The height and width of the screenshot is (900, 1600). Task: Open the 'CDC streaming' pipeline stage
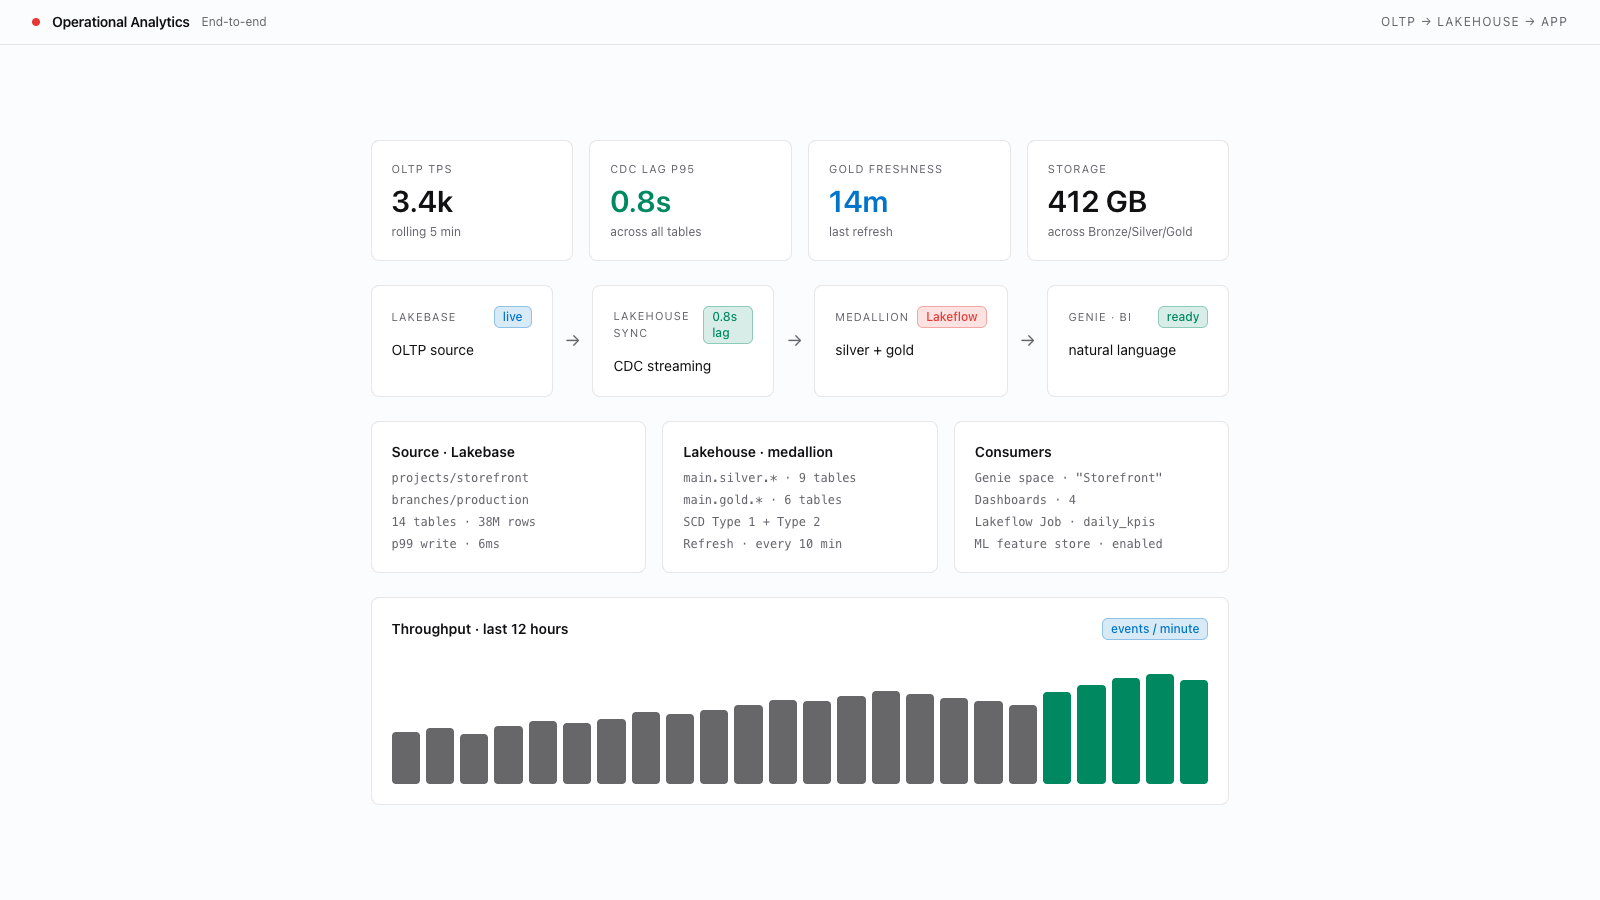[x=683, y=341]
